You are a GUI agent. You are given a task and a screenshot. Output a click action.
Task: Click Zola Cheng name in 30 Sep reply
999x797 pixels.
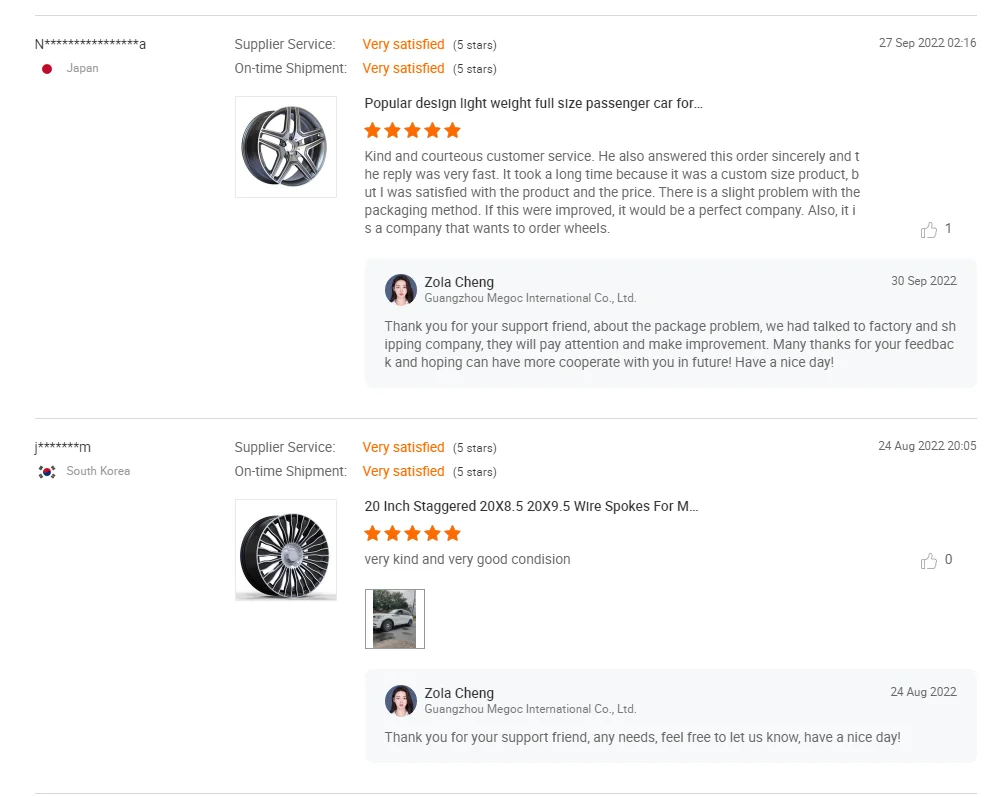pos(459,282)
